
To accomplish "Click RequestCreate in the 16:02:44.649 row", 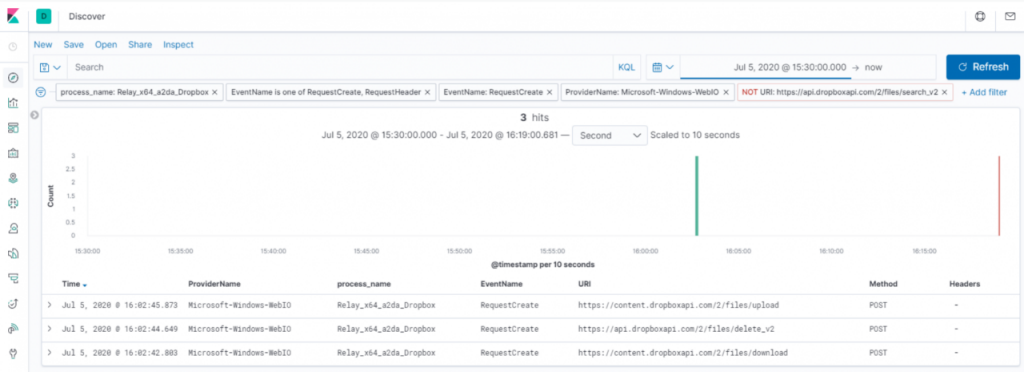I will [509, 329].
